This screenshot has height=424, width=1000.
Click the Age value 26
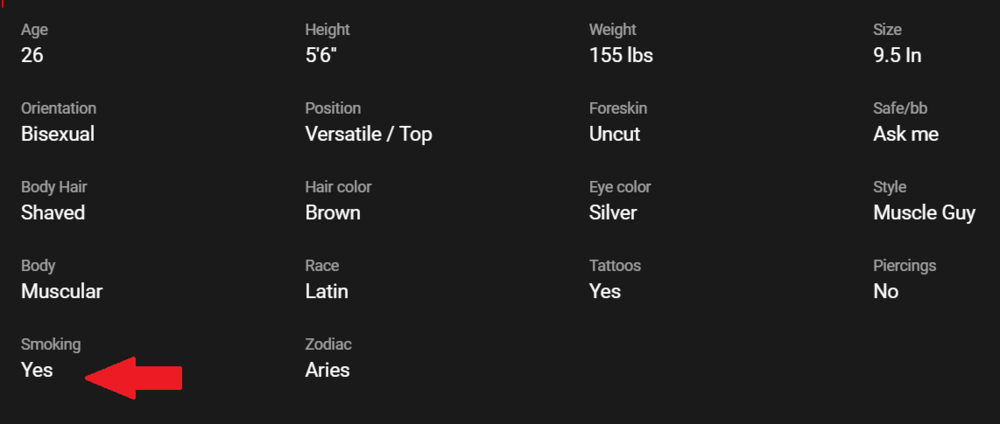(x=32, y=55)
